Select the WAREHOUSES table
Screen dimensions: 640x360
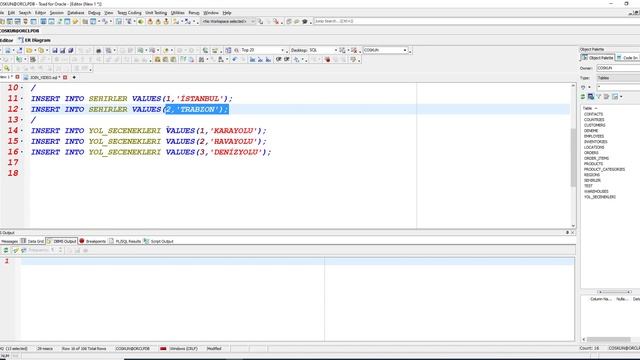click(x=596, y=191)
